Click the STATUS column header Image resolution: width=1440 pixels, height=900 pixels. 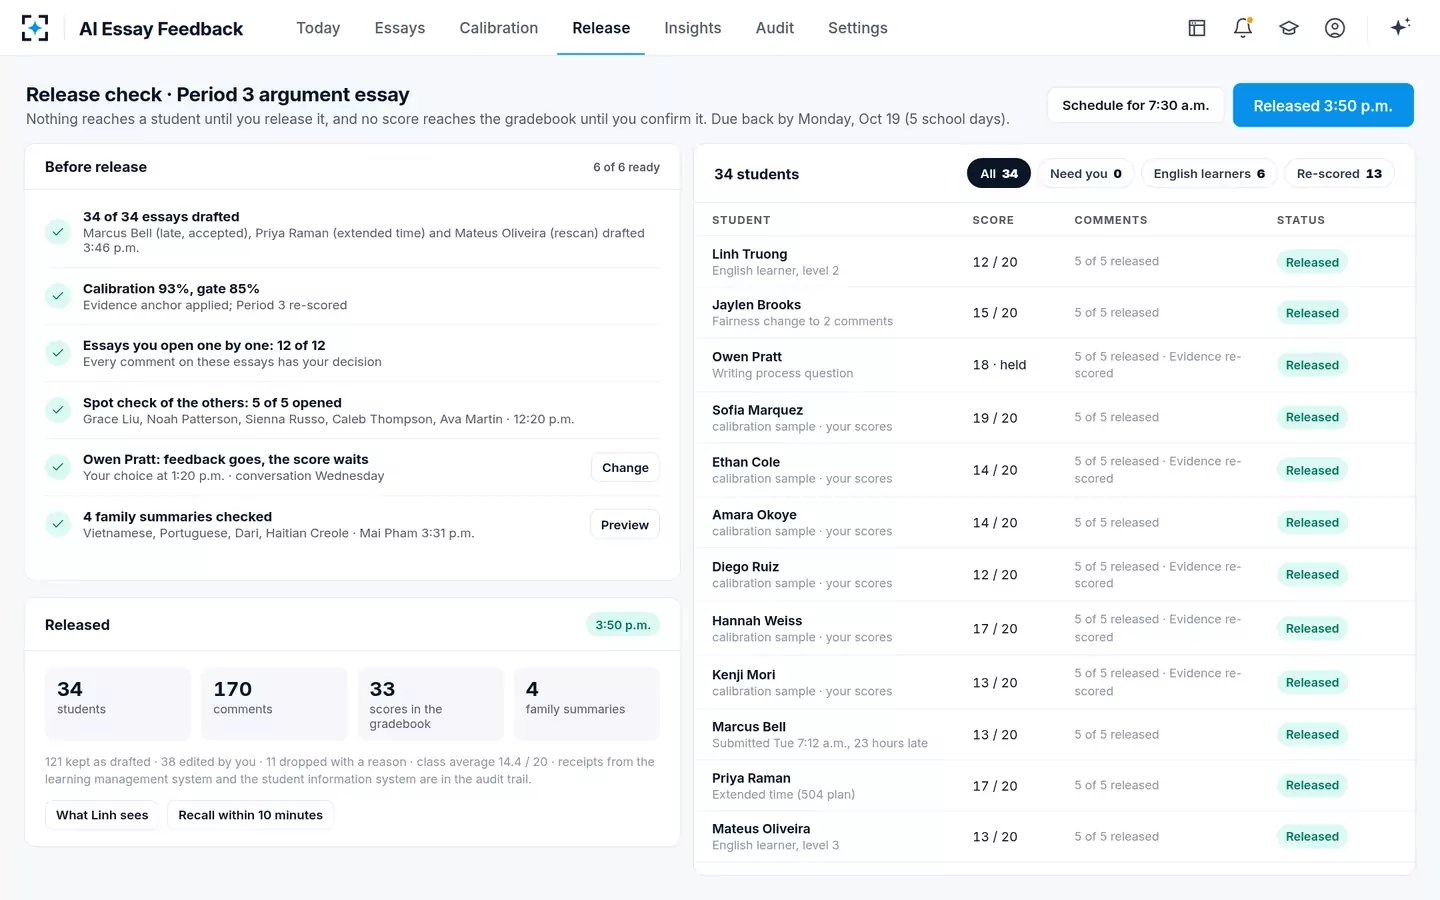point(1301,220)
